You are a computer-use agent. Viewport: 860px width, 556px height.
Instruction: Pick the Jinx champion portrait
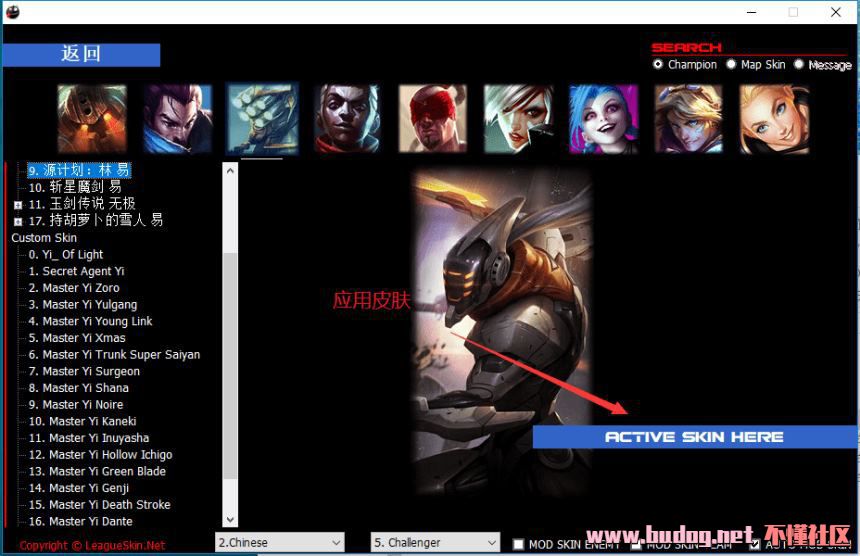pos(604,118)
